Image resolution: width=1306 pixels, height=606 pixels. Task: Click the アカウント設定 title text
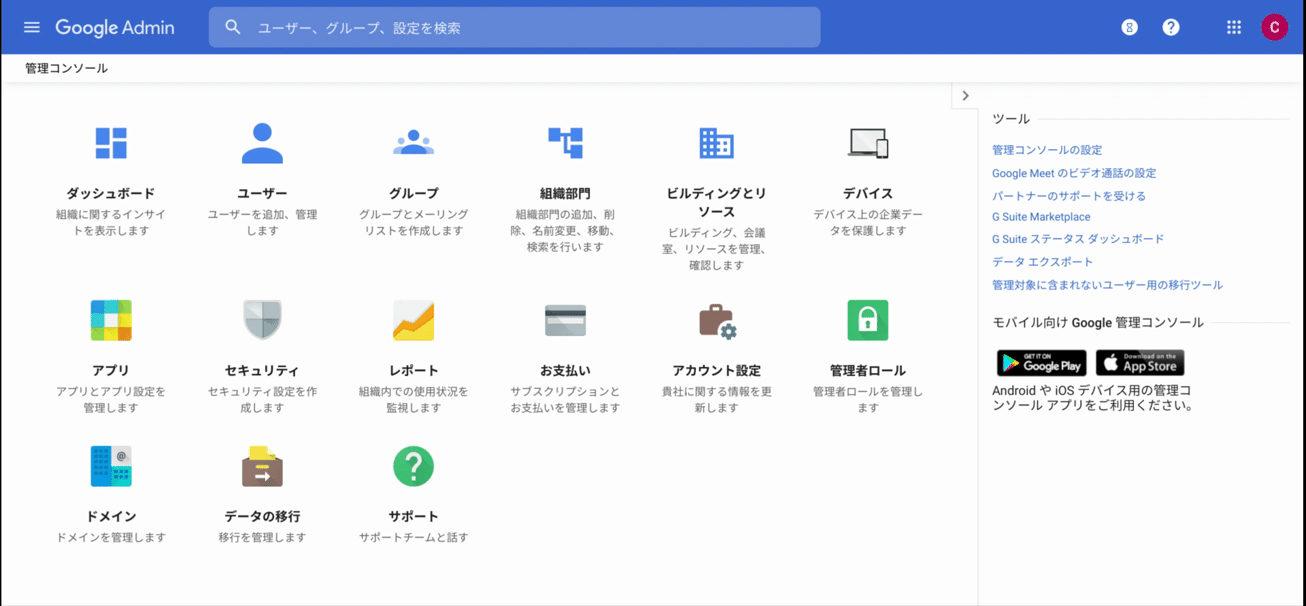(x=716, y=370)
